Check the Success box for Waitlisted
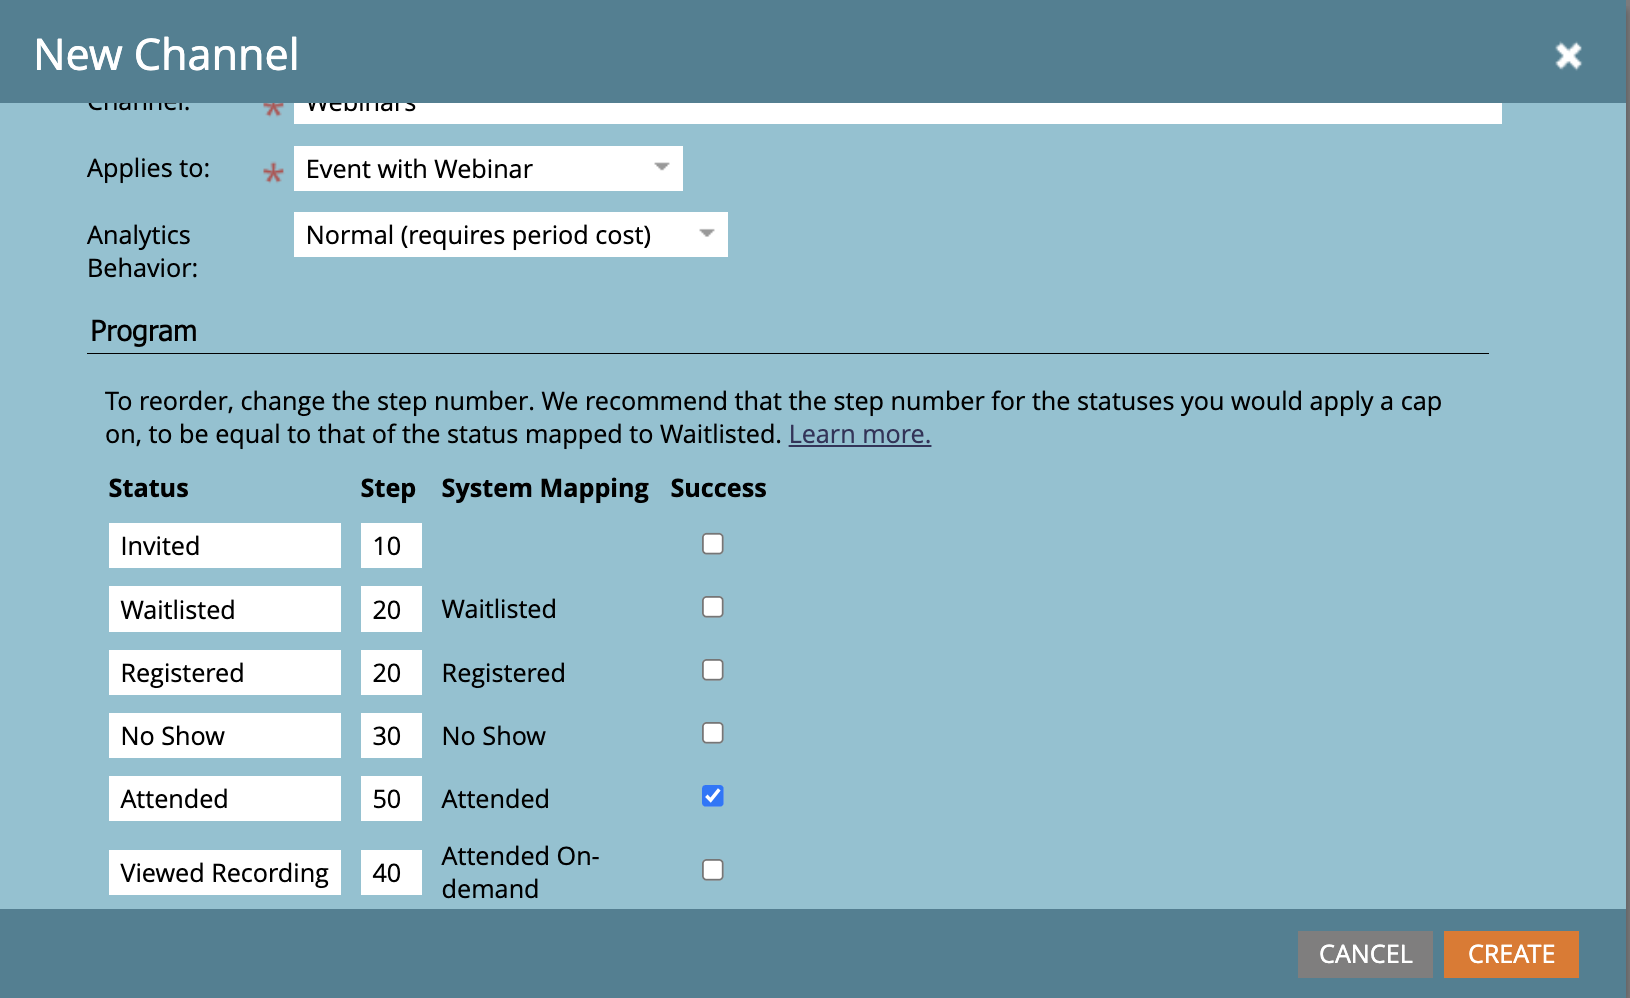1630x998 pixels. 712,608
